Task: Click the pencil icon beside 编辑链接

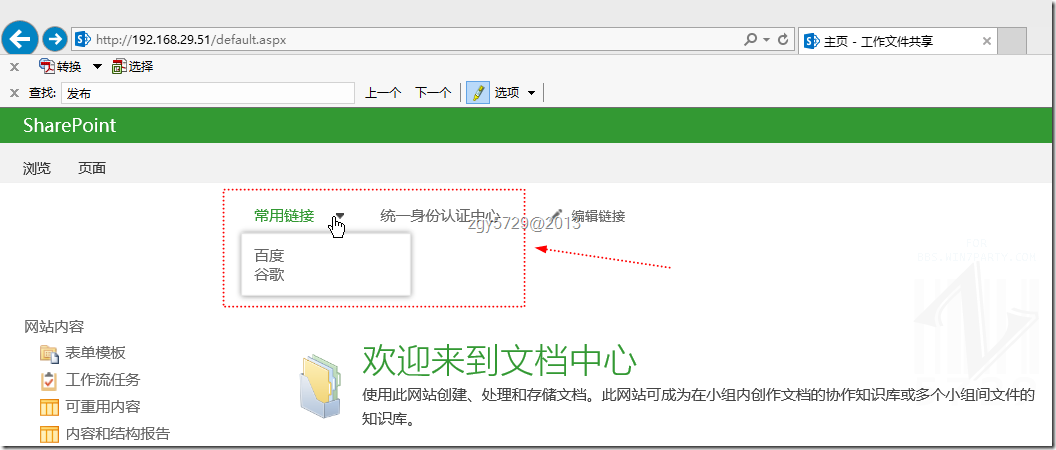Action: pos(556,216)
